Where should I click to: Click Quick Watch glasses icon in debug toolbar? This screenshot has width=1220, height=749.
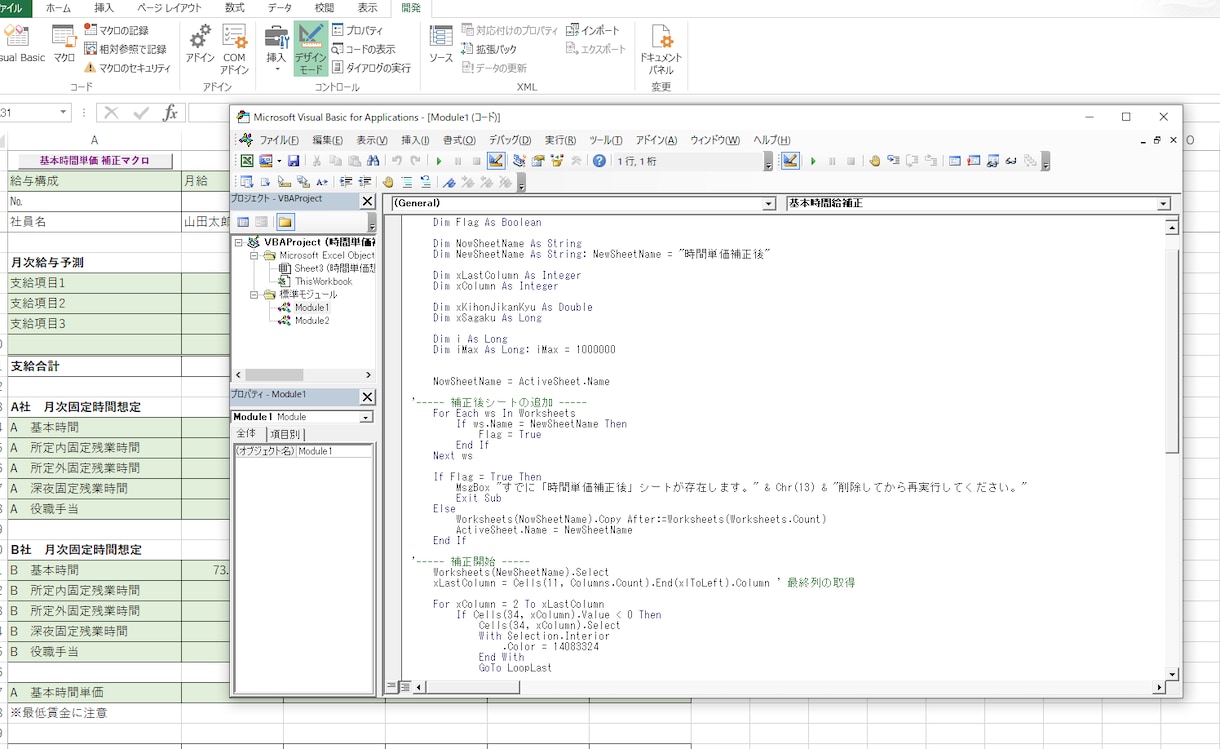pos(1010,160)
